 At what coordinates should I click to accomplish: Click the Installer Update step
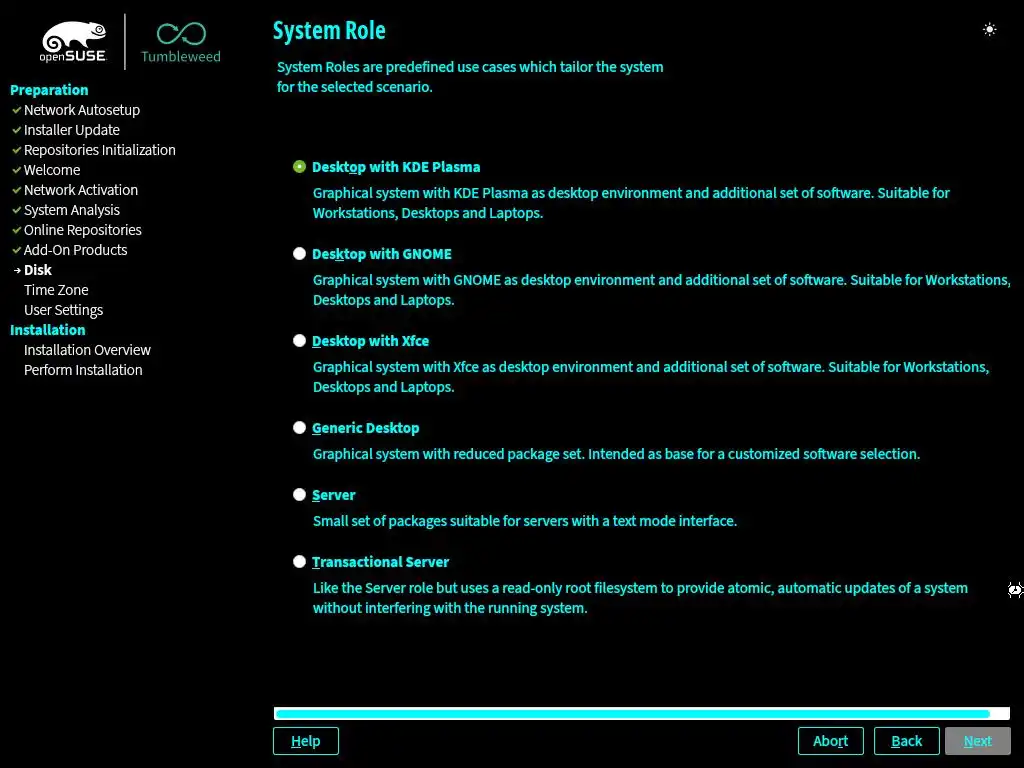(x=72, y=130)
